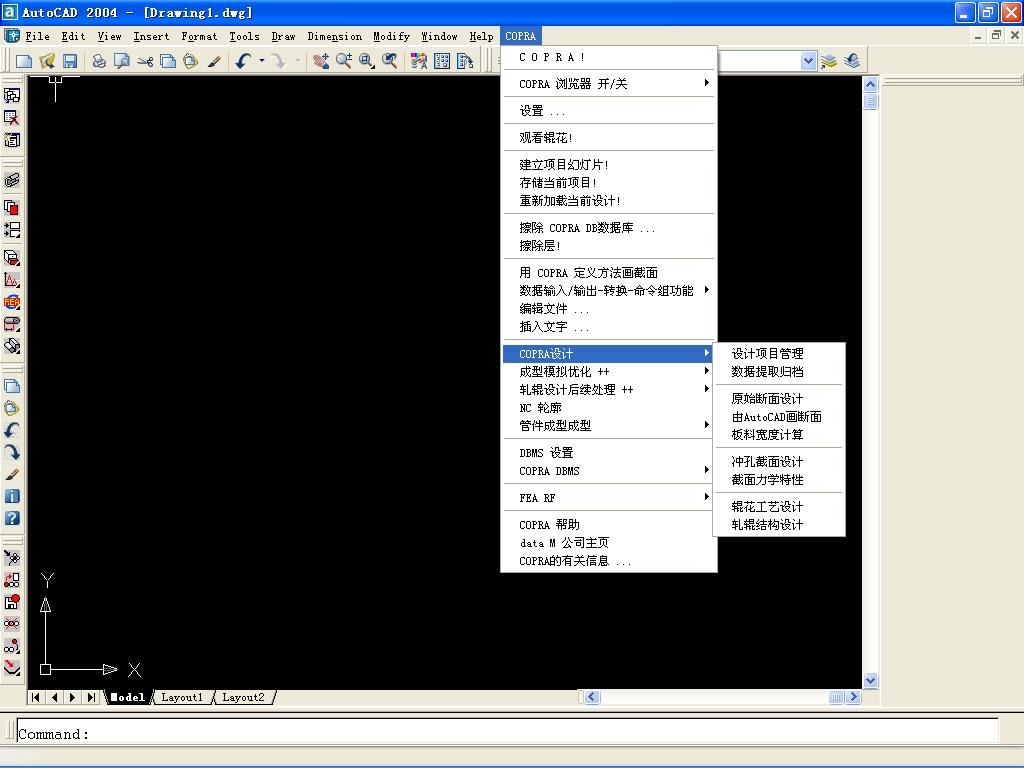Click the Layer Previous icon at far right

pyautogui.click(x=852, y=61)
